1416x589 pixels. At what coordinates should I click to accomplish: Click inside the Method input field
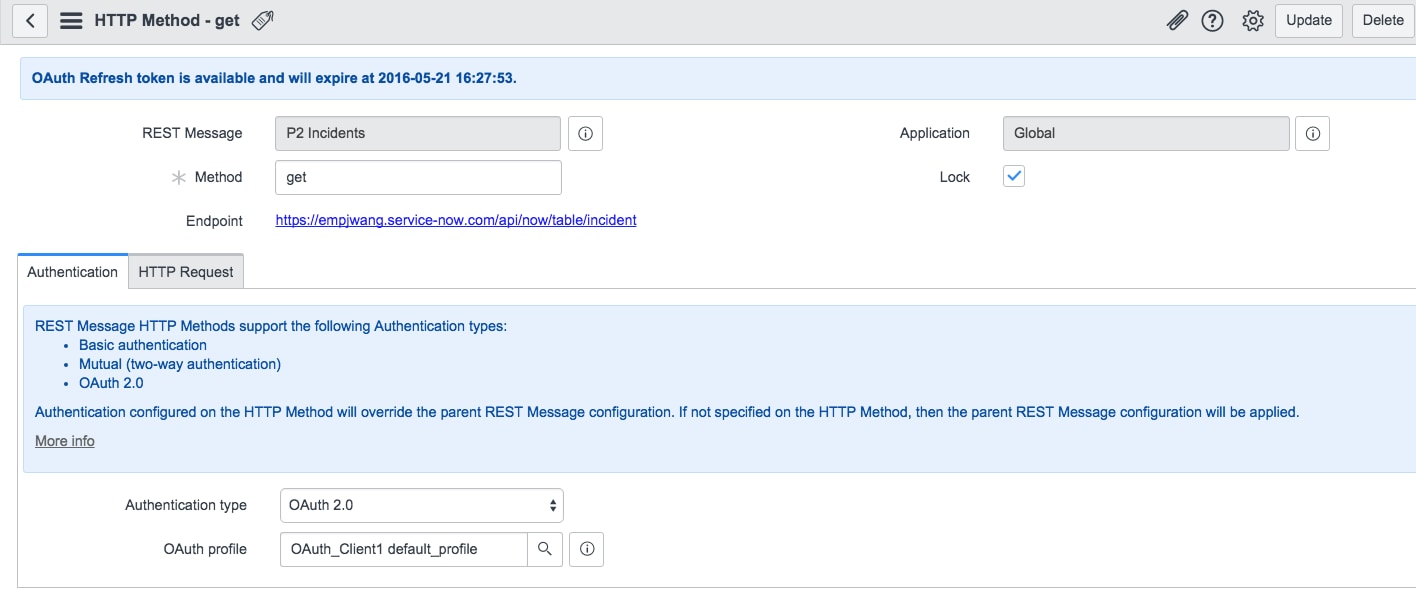[x=417, y=177]
